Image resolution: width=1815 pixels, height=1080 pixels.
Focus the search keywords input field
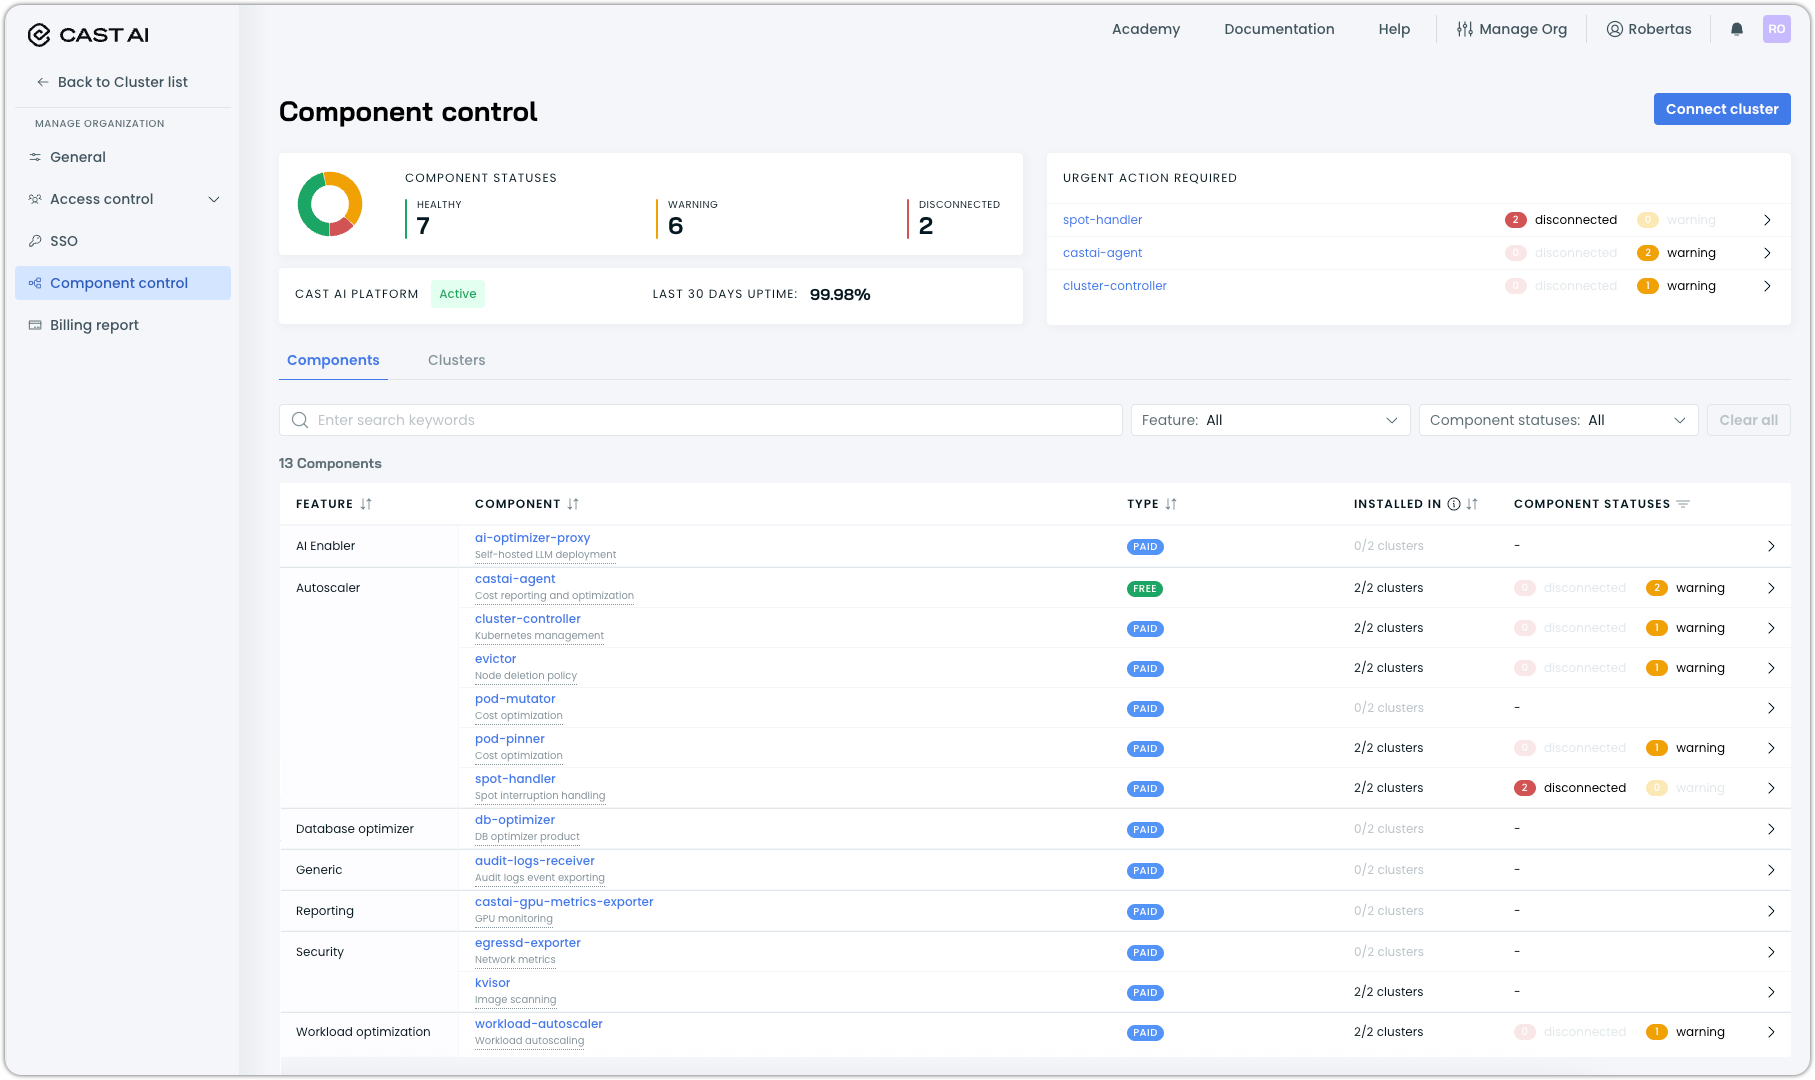pos(700,420)
